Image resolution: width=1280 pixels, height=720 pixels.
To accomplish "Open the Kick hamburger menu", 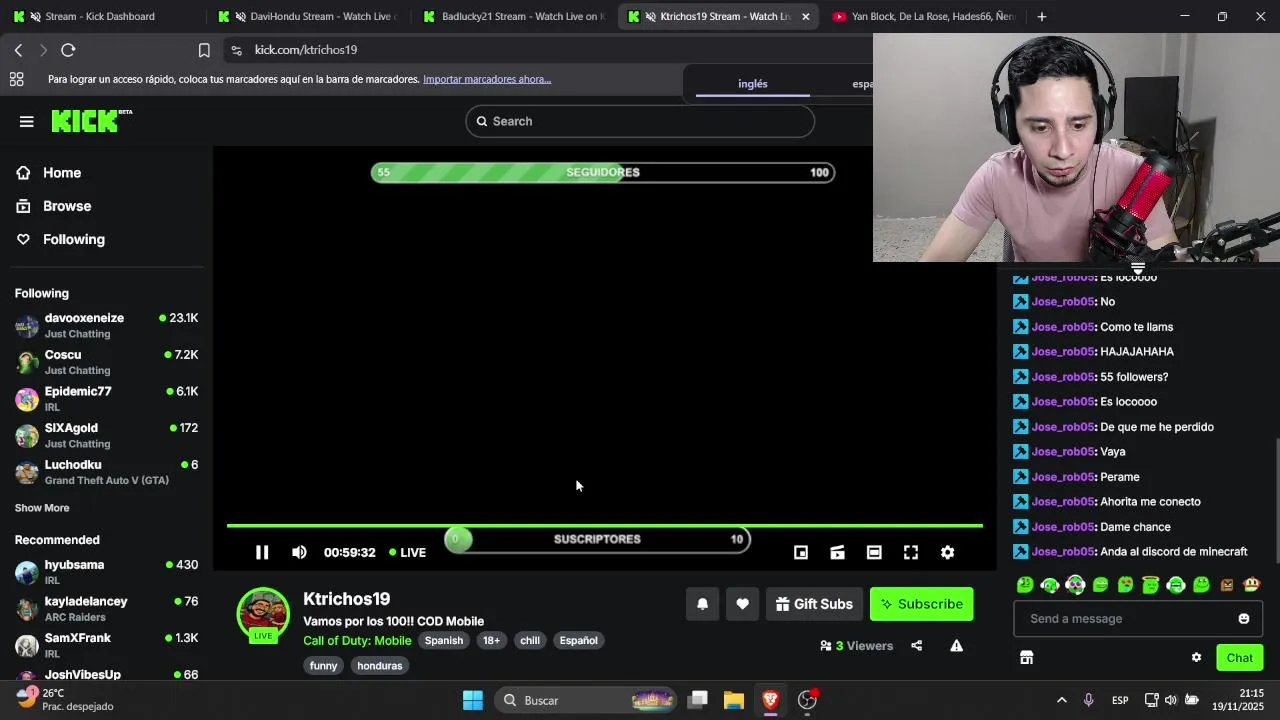I will tap(26, 121).
